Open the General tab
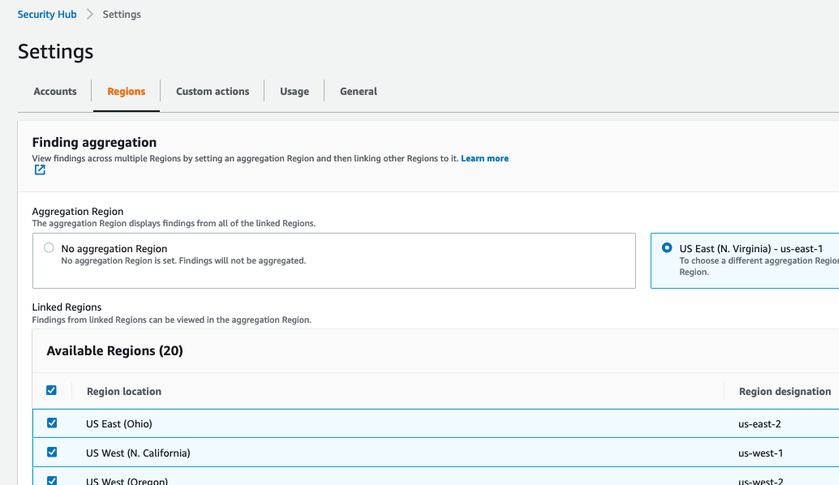839x485 pixels. (x=359, y=92)
